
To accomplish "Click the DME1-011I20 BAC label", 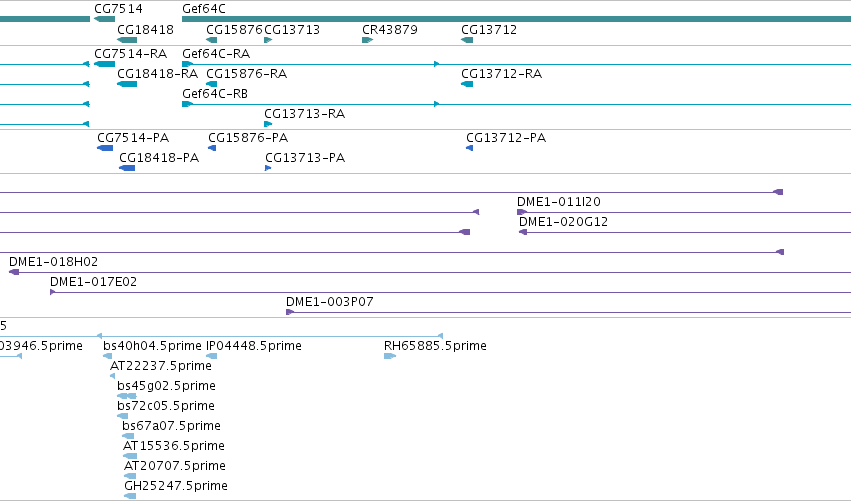I will pos(558,201).
